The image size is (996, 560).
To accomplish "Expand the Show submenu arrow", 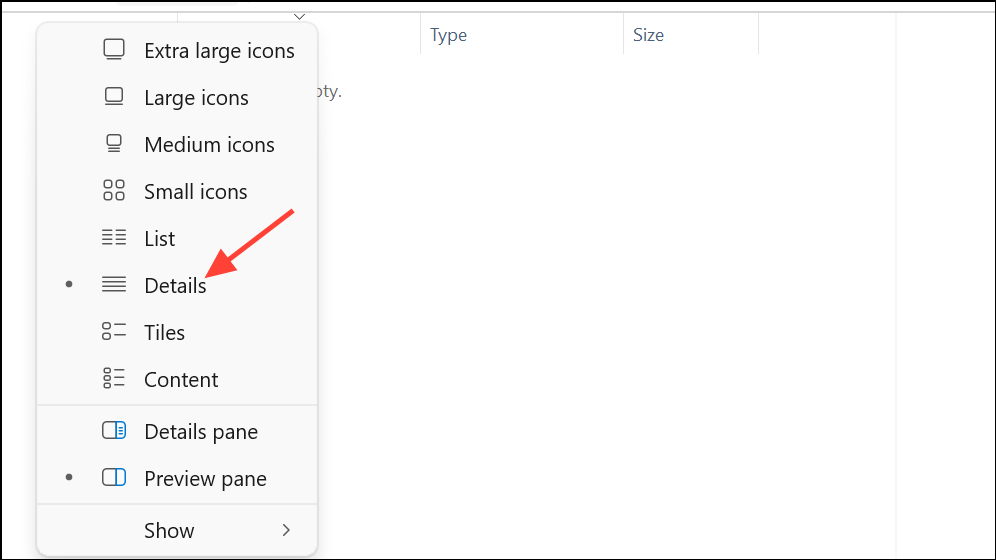I will (286, 530).
